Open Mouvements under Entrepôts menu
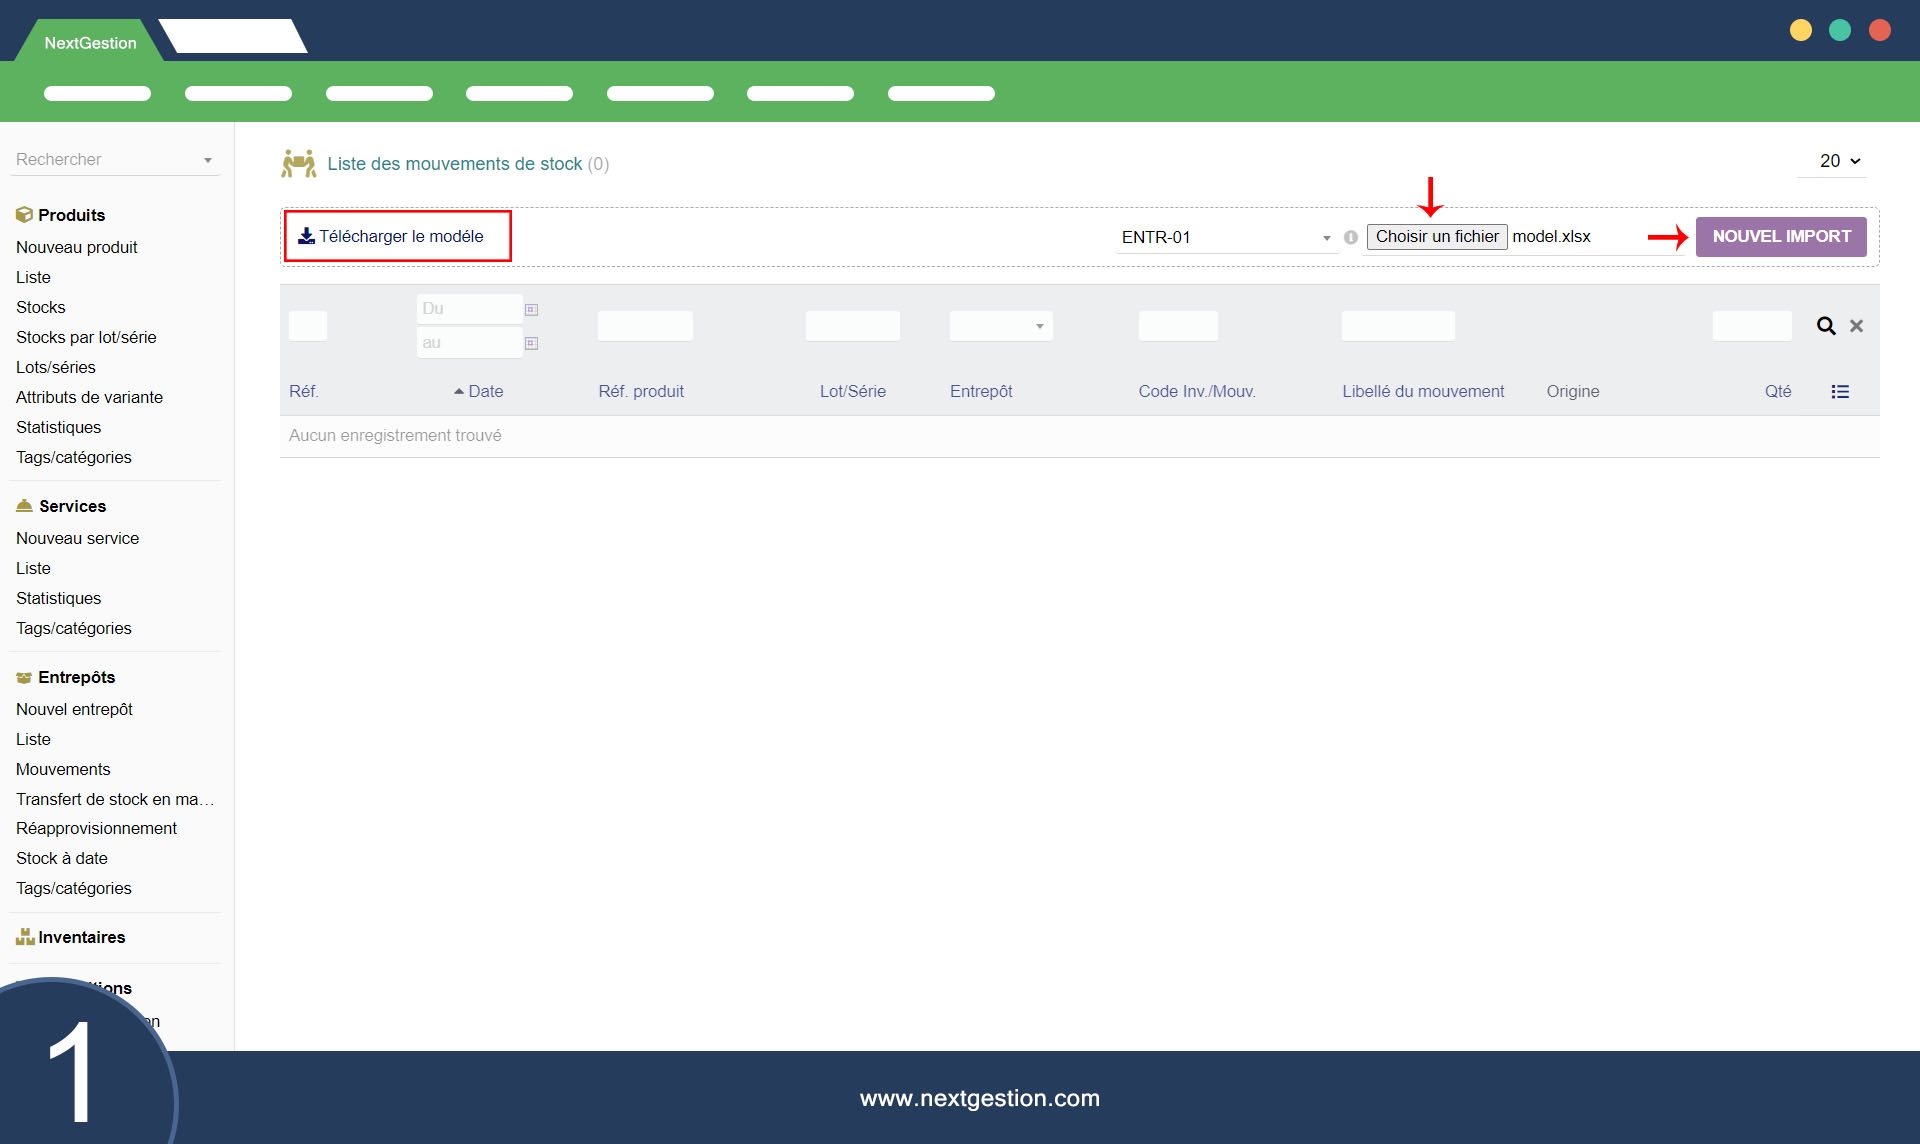This screenshot has width=1920, height=1144. [63, 769]
